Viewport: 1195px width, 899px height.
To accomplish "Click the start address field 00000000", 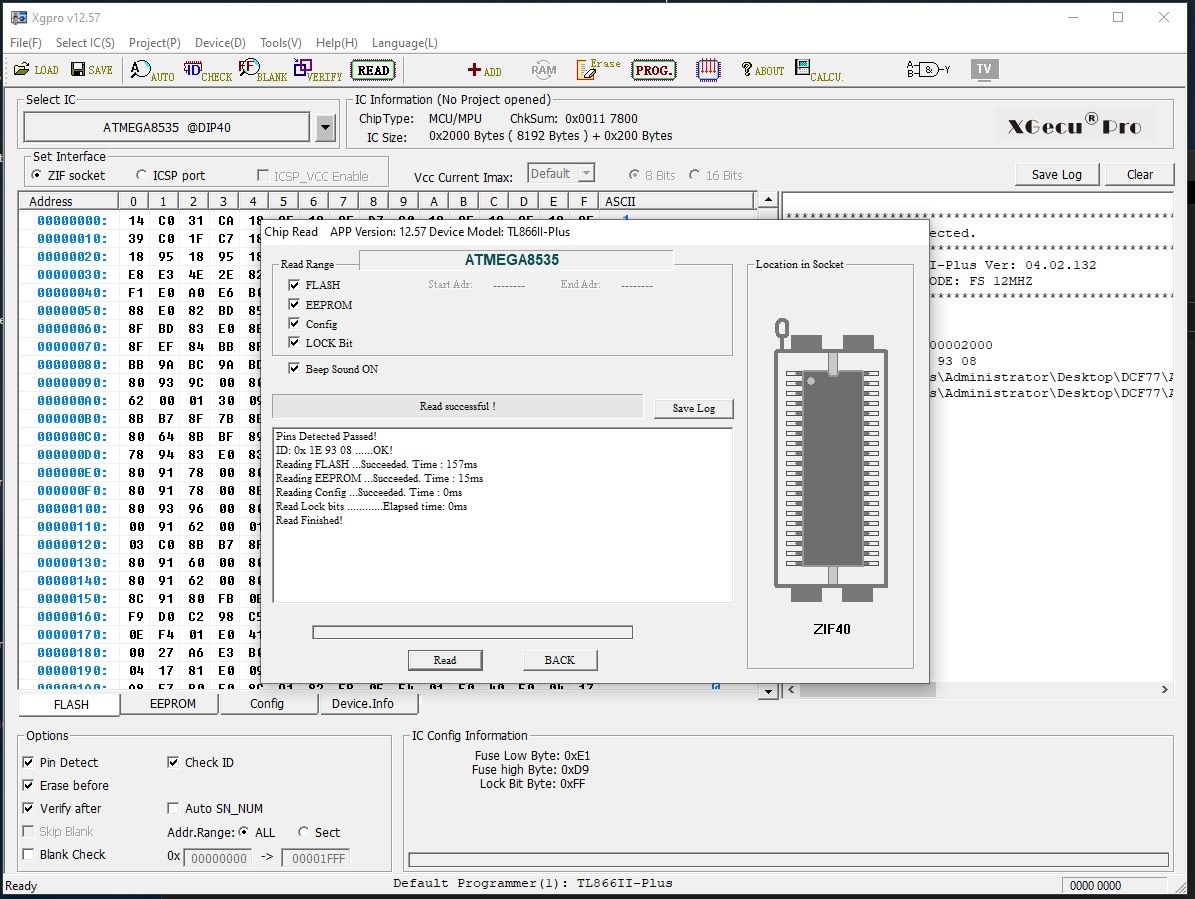I will coord(219,858).
